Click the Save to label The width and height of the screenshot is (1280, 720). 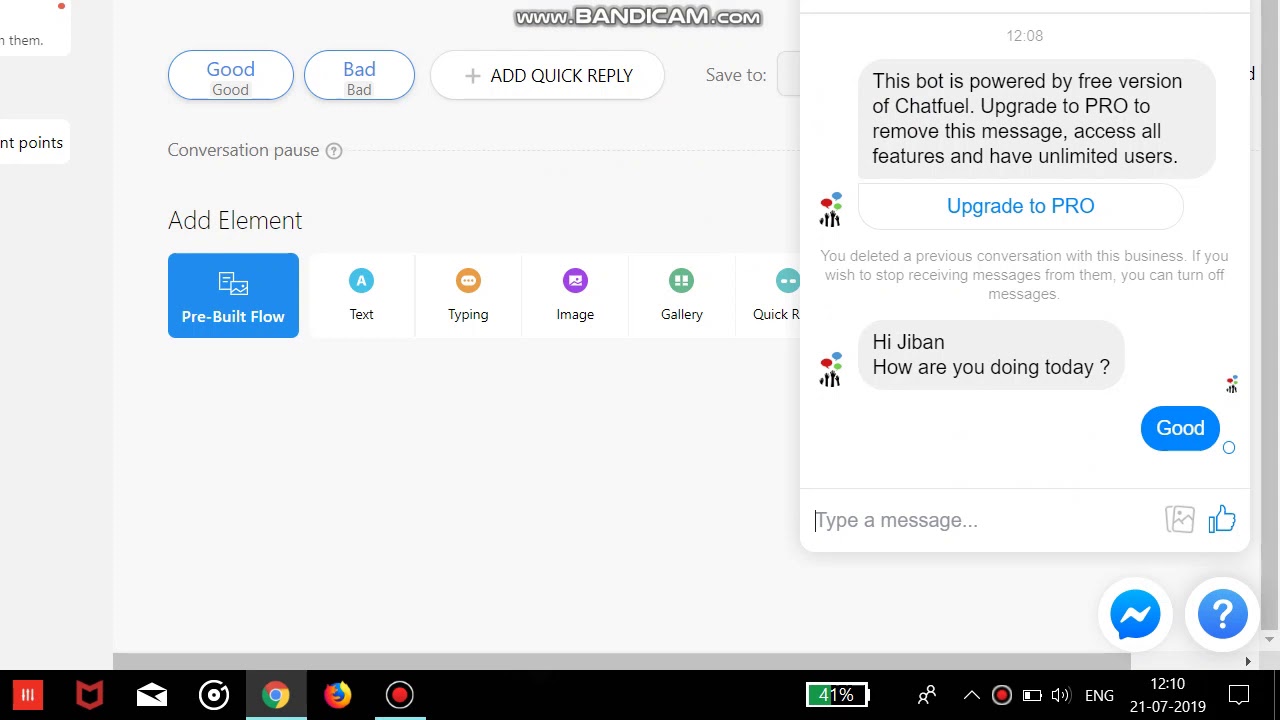coord(736,75)
